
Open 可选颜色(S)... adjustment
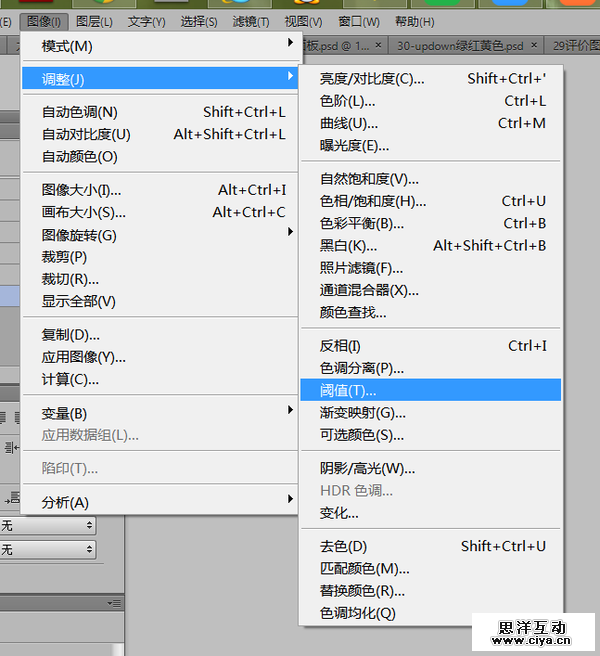pyautogui.click(x=431, y=435)
